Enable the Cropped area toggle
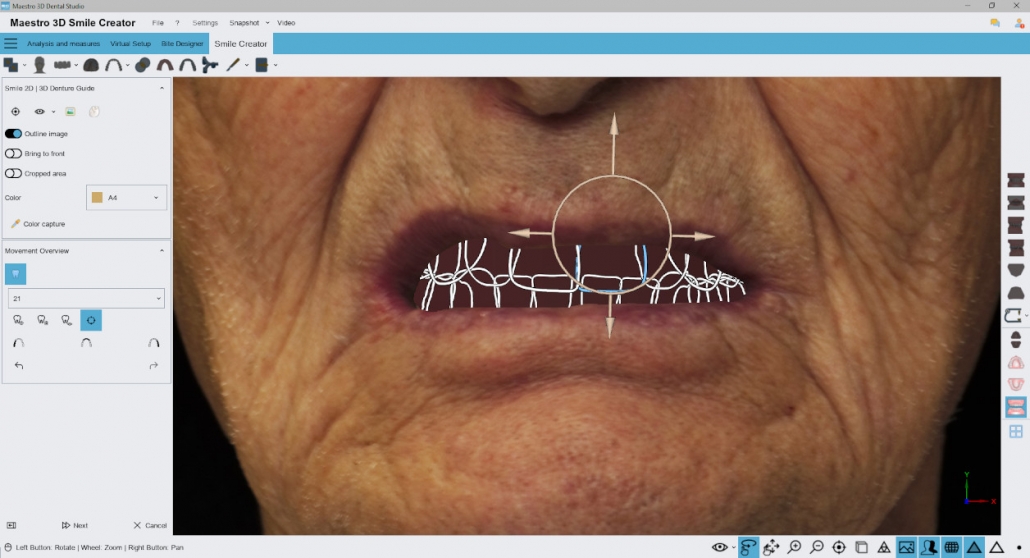This screenshot has width=1030, height=558. (x=13, y=174)
